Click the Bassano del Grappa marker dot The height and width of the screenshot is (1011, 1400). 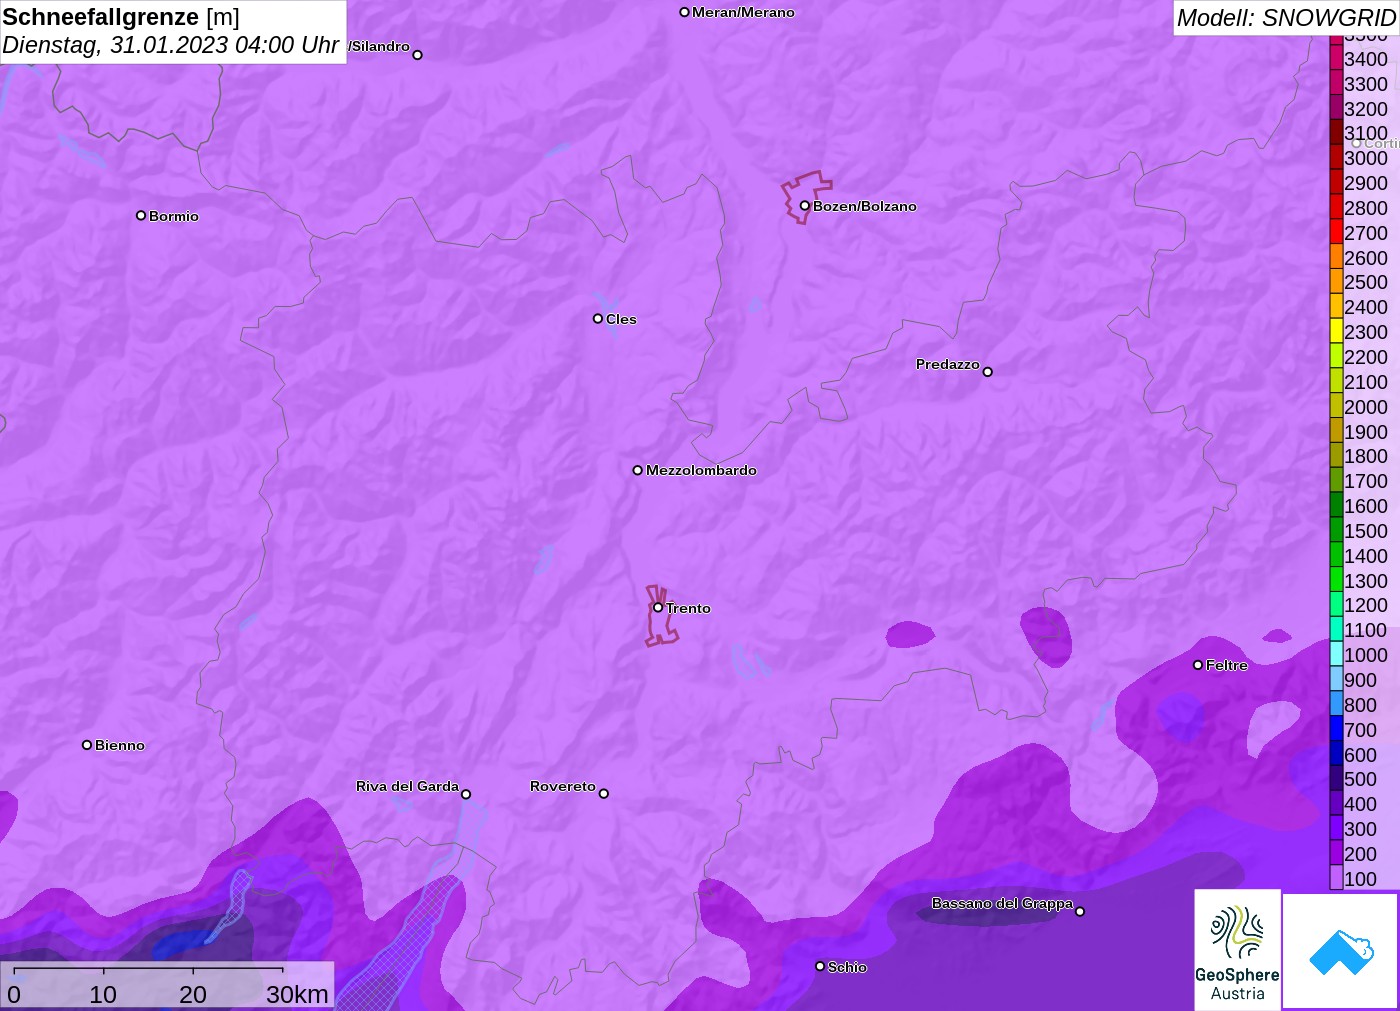[x=1080, y=911]
